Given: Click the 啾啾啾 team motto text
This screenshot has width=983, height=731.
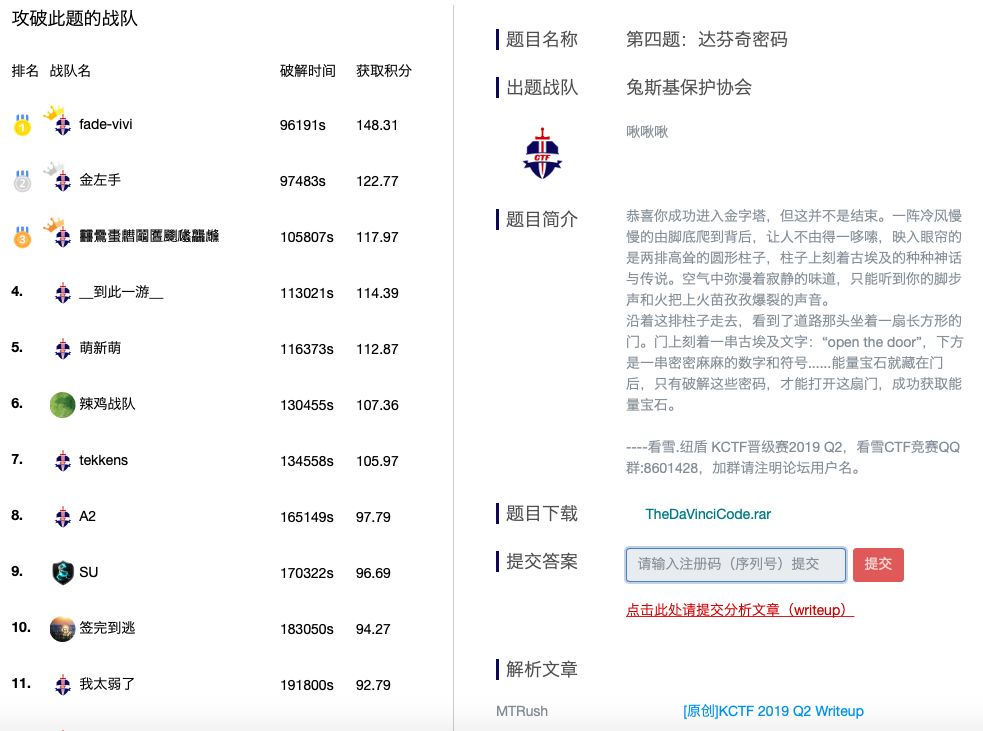Looking at the screenshot, I should (647, 132).
